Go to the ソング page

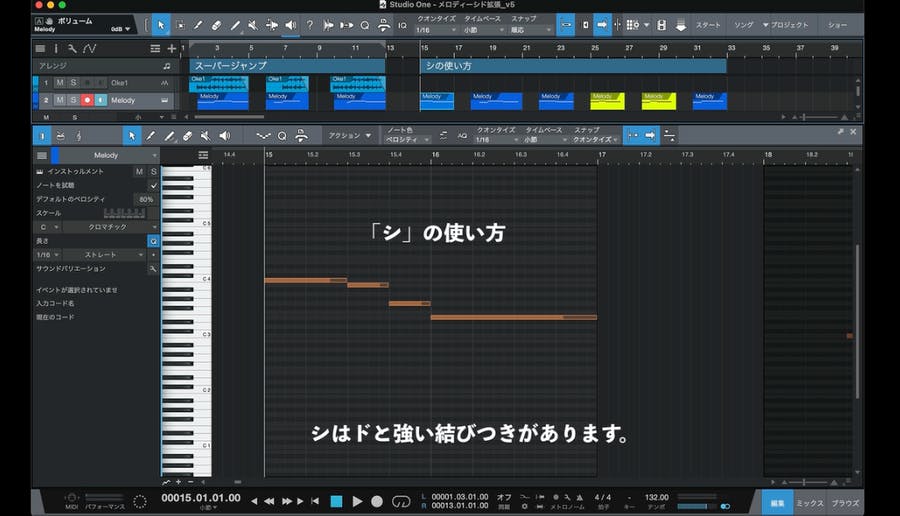[743, 25]
